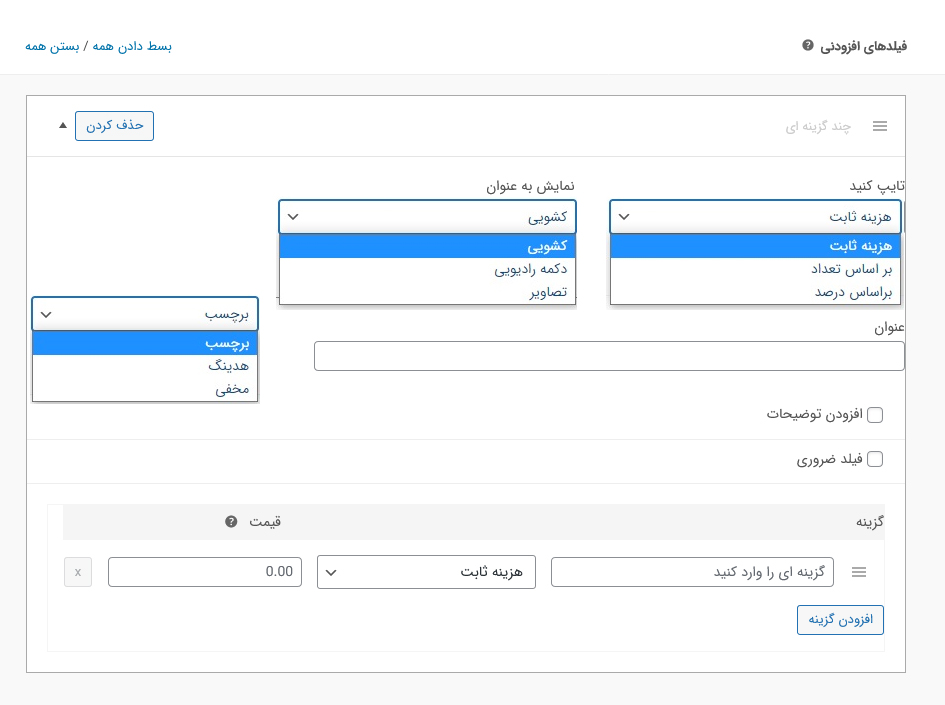
Task: Open the تایپ کنید dropdown
Action: pos(755,216)
